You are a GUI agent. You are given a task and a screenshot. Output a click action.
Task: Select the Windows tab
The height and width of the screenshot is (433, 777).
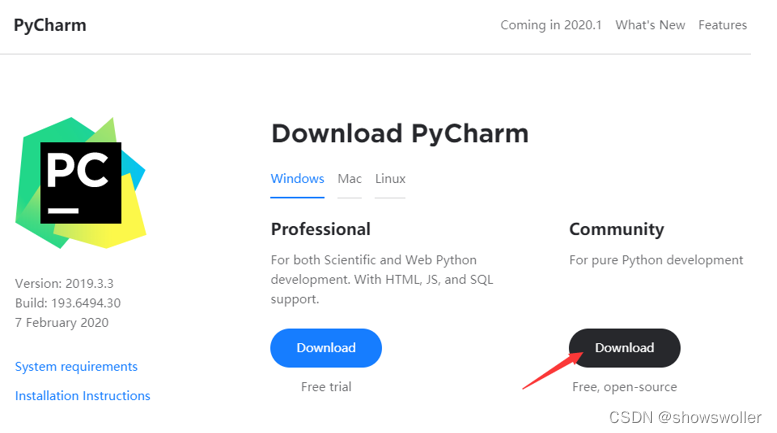(297, 179)
